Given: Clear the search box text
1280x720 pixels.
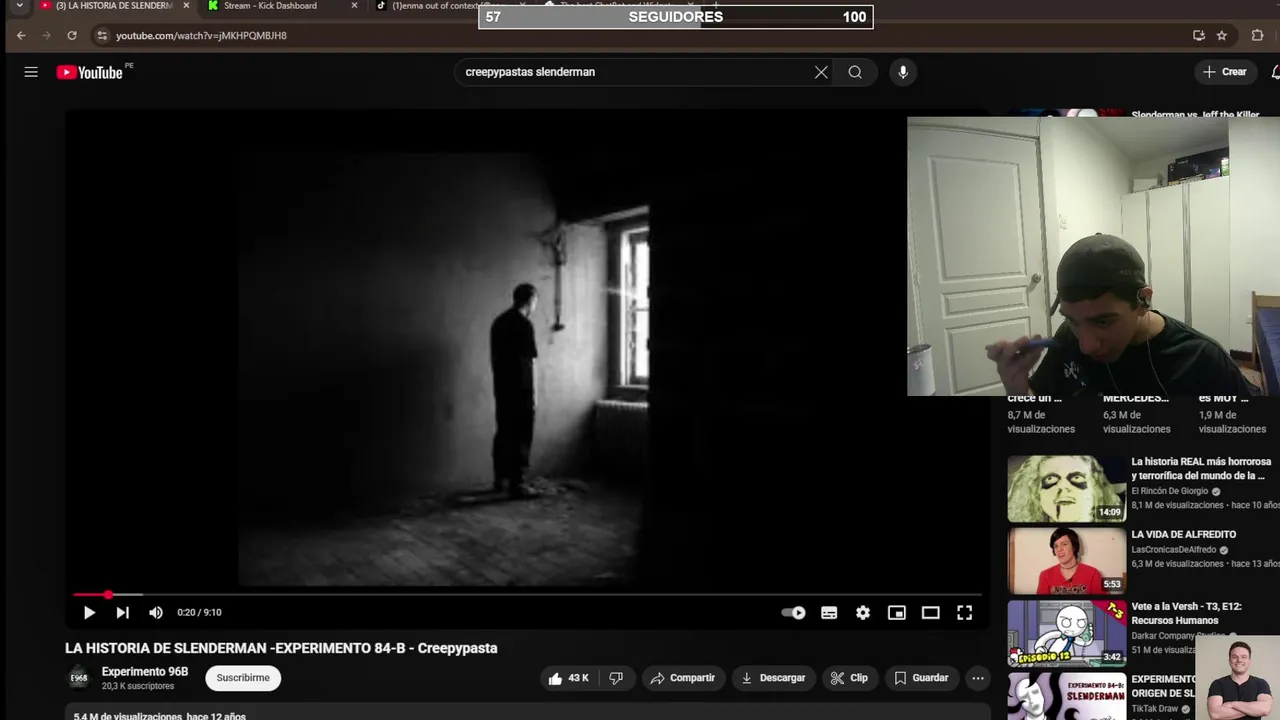Looking at the screenshot, I should [x=821, y=72].
